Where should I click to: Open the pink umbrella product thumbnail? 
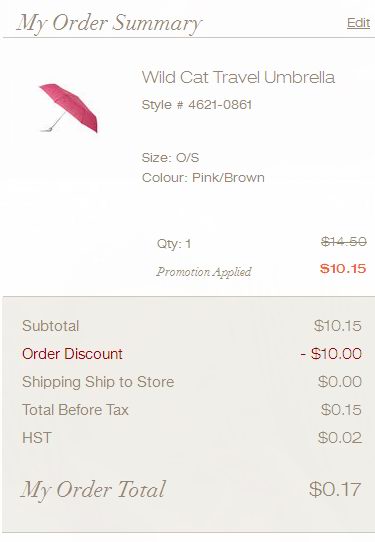click(68, 108)
